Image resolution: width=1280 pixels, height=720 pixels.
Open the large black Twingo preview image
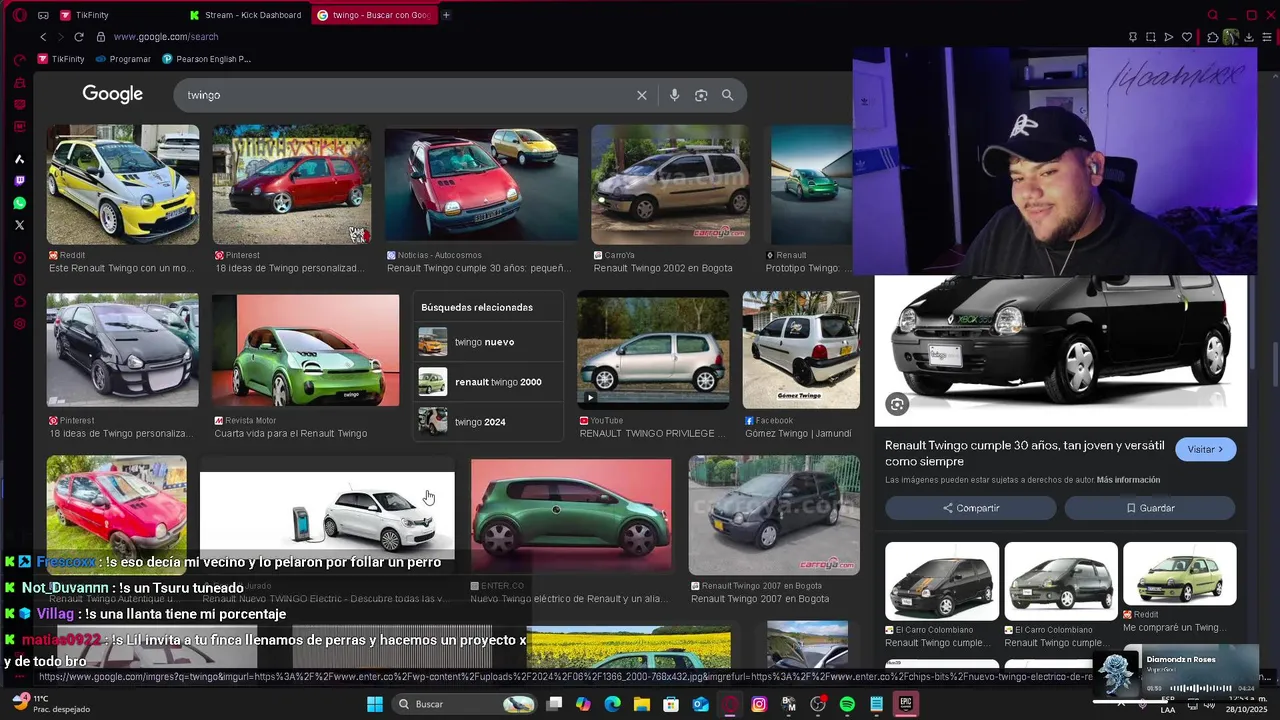tap(1061, 351)
